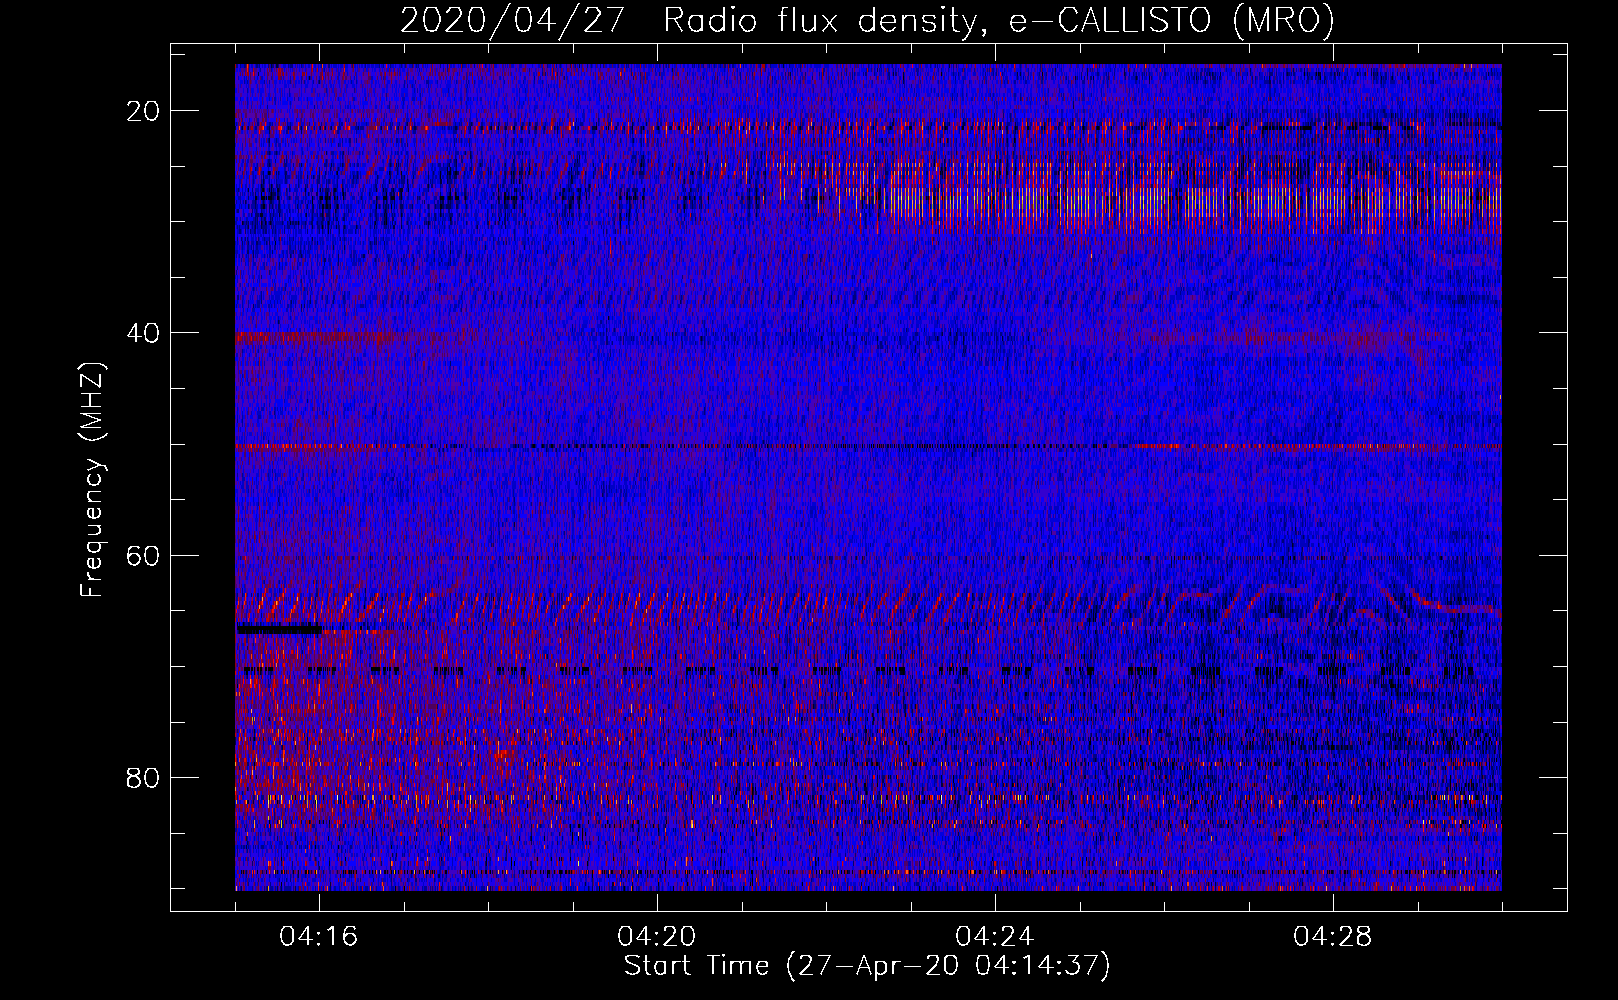Click the "Start Time (27-Apr-20 04:14:37)" label
Screen dimensions: 1618x1000
(867, 966)
